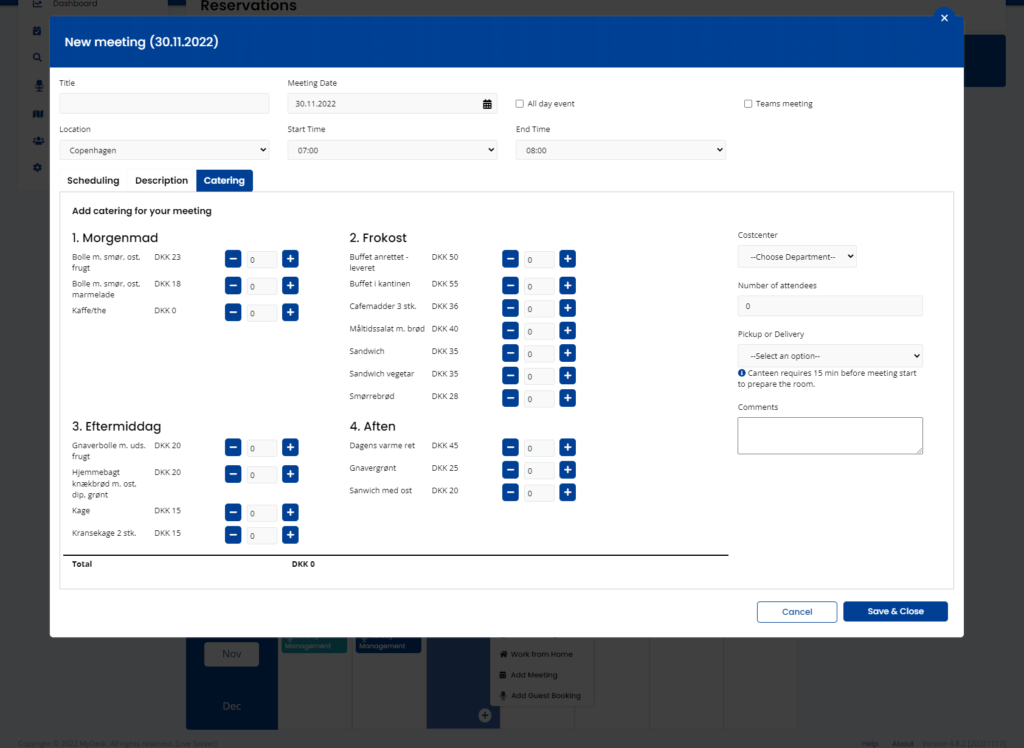Click the Save & Close button
Image resolution: width=1024 pixels, height=748 pixels.
(895, 611)
